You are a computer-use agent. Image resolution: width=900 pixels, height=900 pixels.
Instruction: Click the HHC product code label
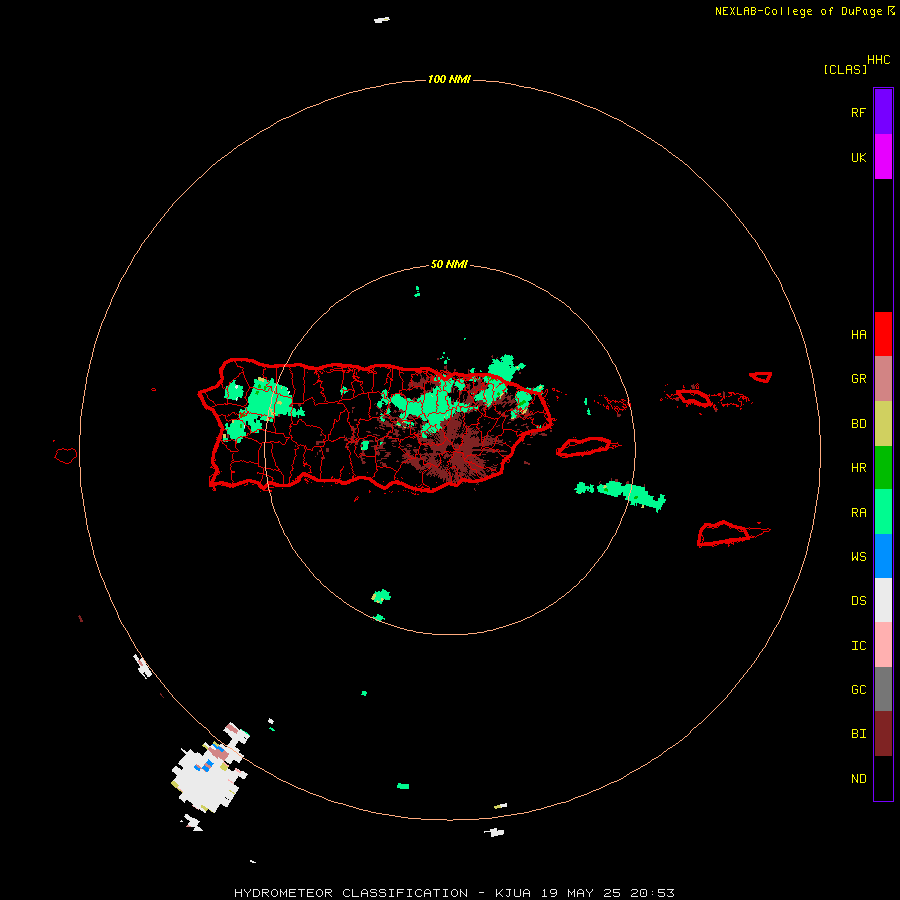click(x=879, y=60)
